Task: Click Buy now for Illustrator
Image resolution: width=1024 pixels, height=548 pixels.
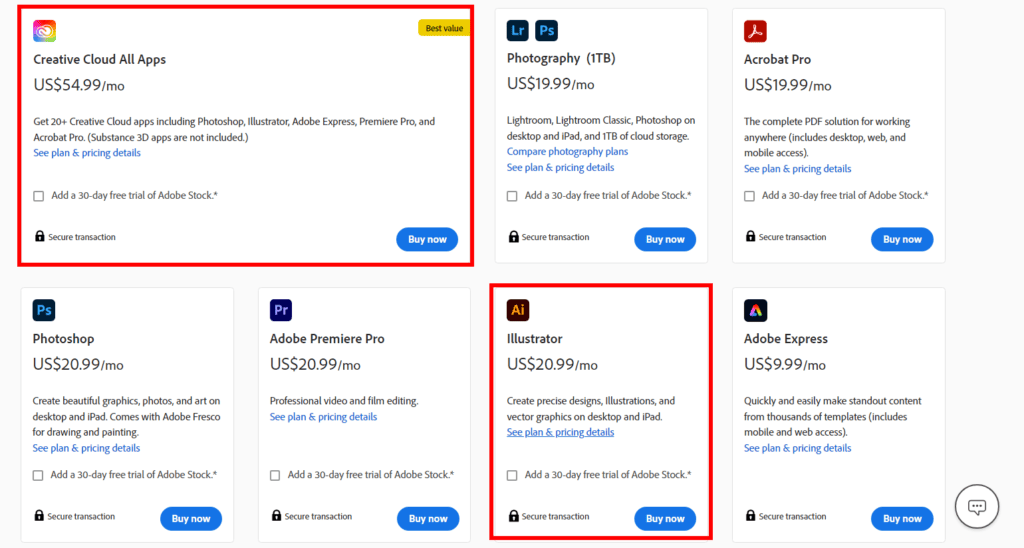Action: (665, 519)
